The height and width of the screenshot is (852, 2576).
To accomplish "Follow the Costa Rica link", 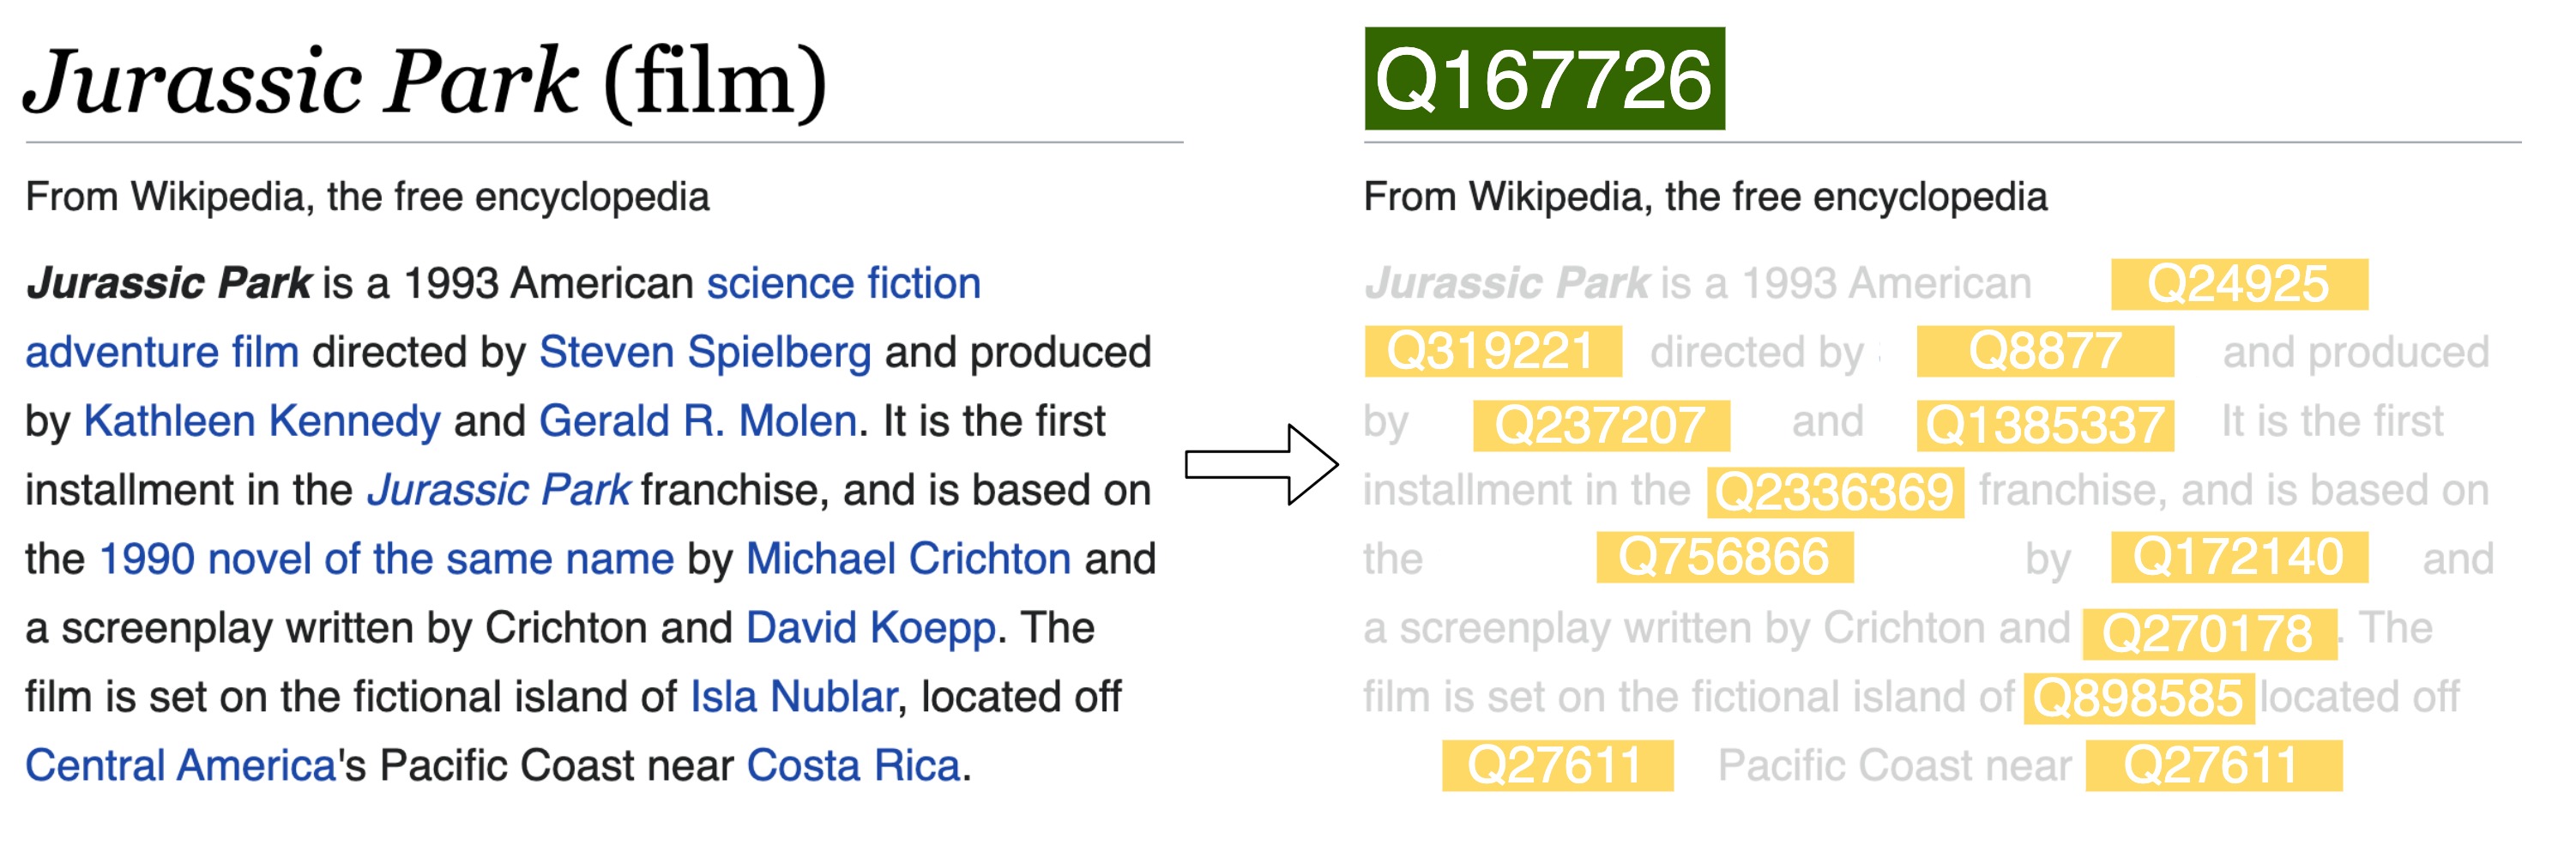I will click(853, 767).
